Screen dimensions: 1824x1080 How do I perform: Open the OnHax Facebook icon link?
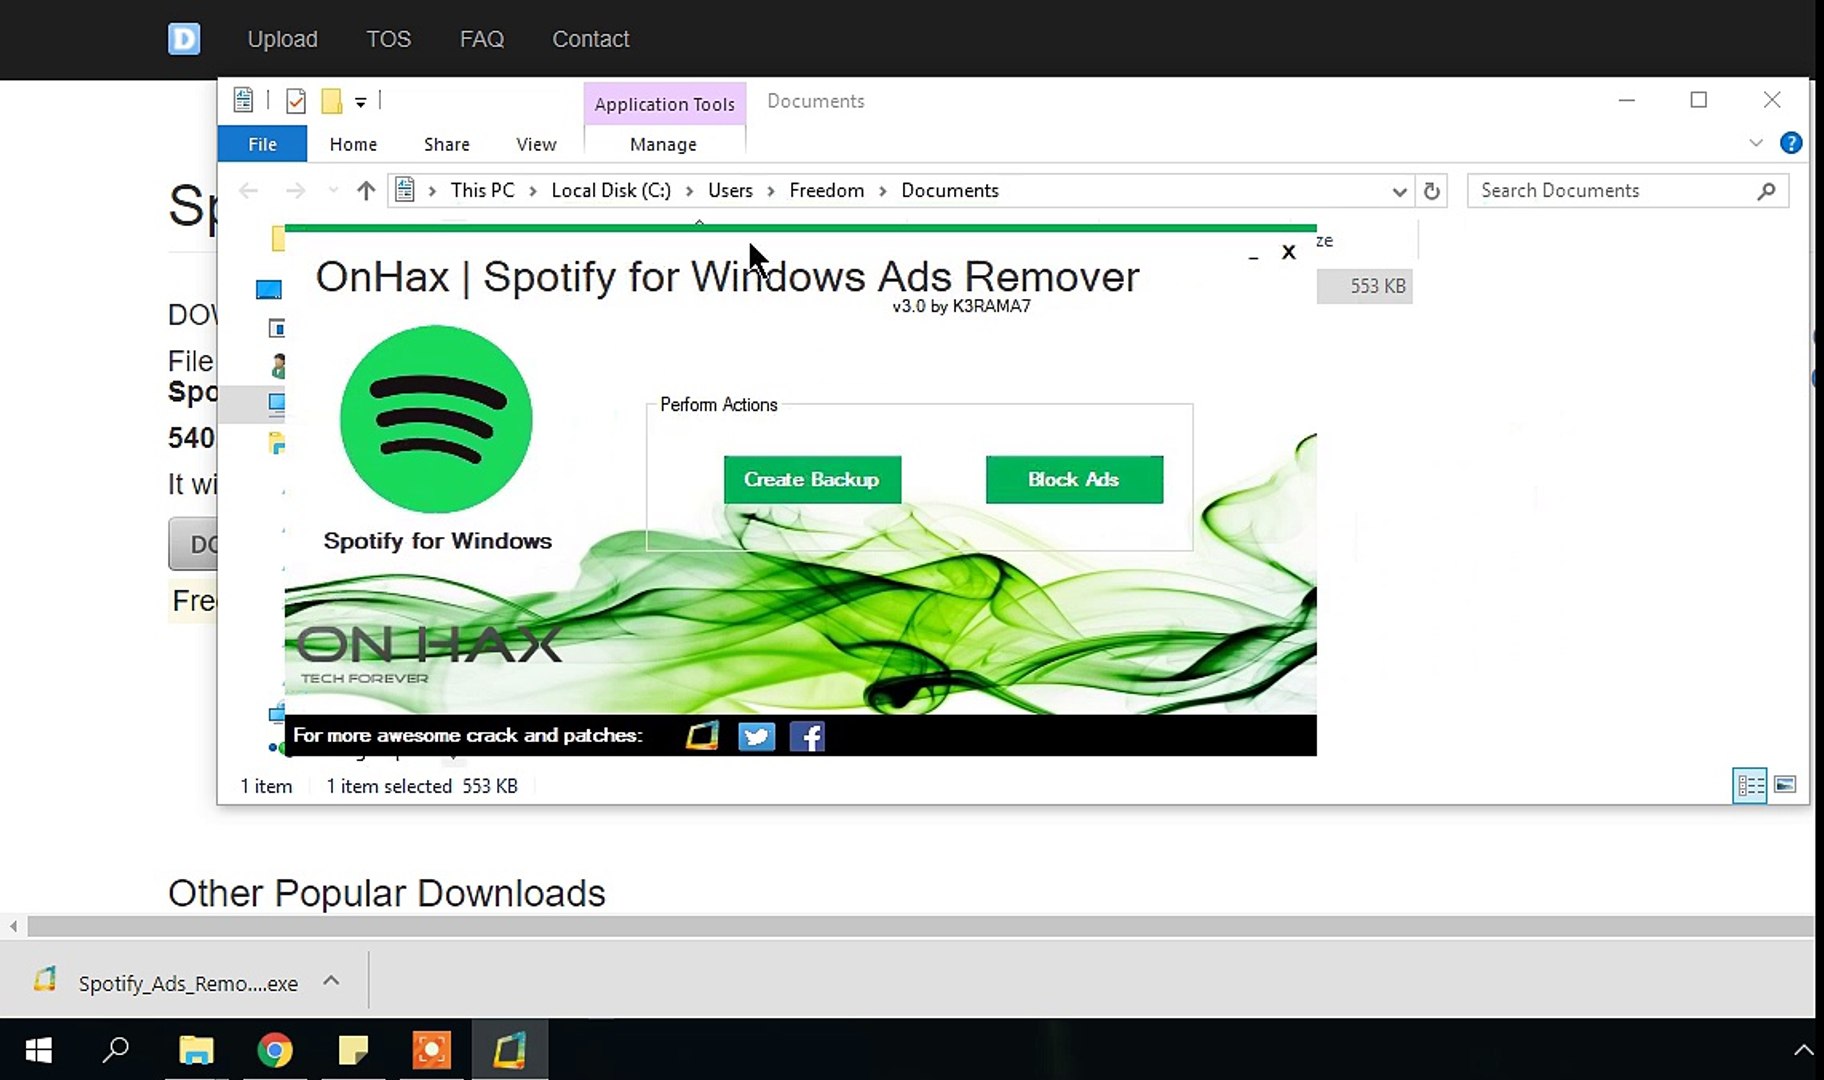pos(807,737)
